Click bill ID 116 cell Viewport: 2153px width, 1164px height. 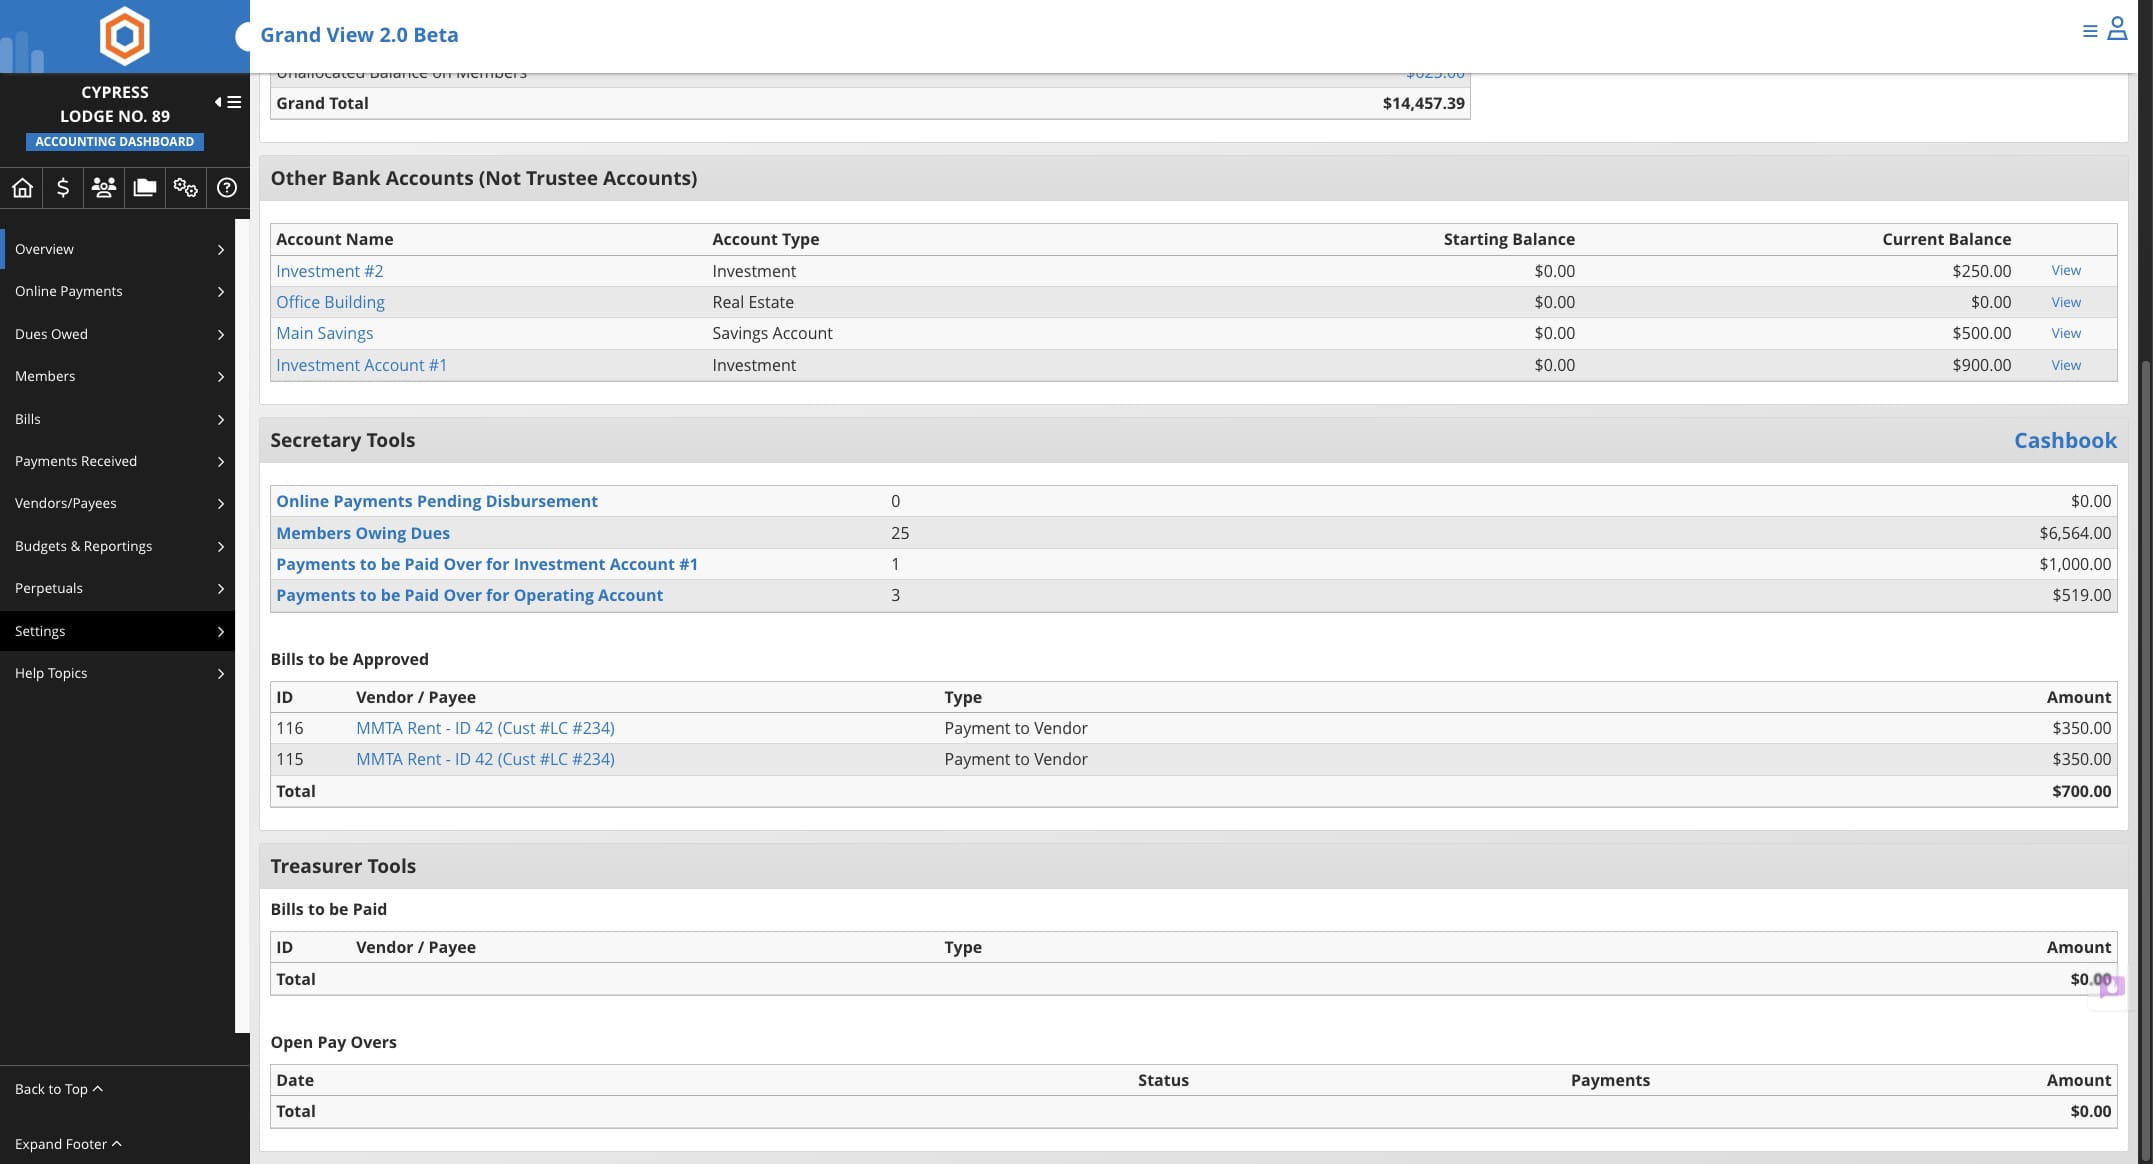pos(290,728)
